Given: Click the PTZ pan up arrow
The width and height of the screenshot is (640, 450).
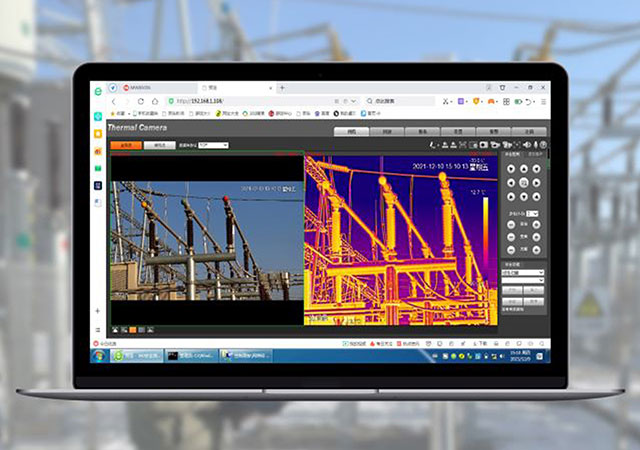Looking at the screenshot, I should (x=524, y=170).
